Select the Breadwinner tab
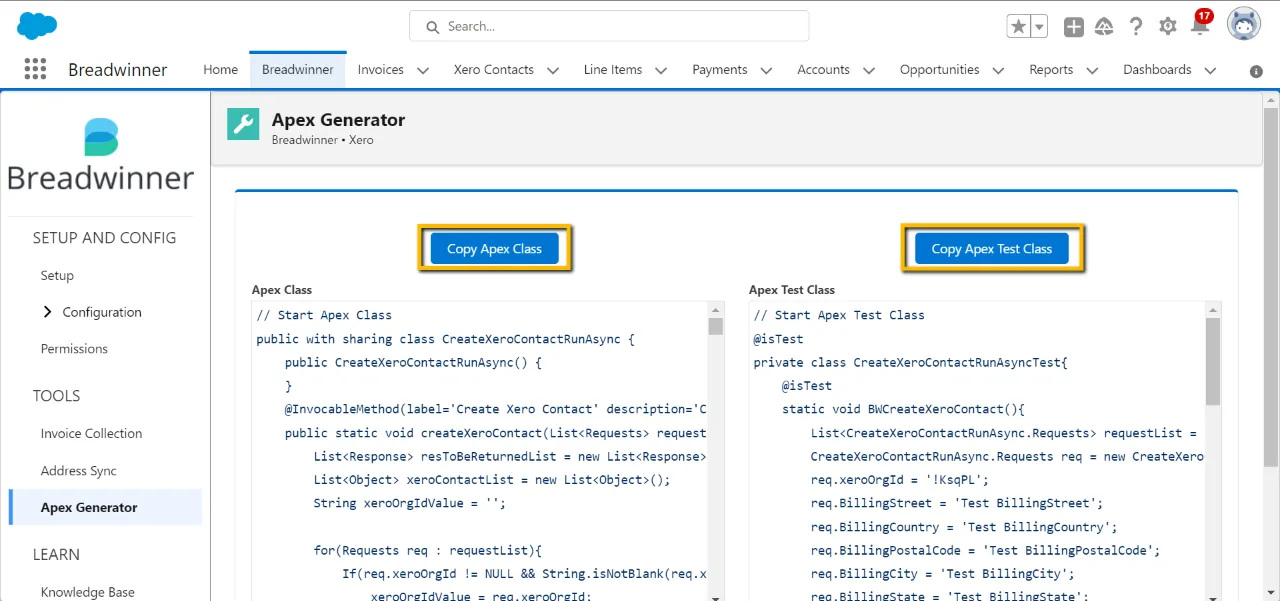The width and height of the screenshot is (1280, 601). tap(298, 70)
